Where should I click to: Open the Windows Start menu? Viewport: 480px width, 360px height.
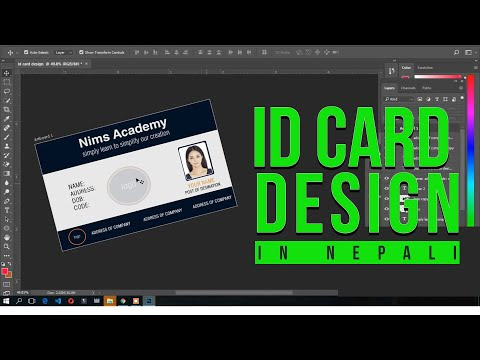(x=6, y=301)
